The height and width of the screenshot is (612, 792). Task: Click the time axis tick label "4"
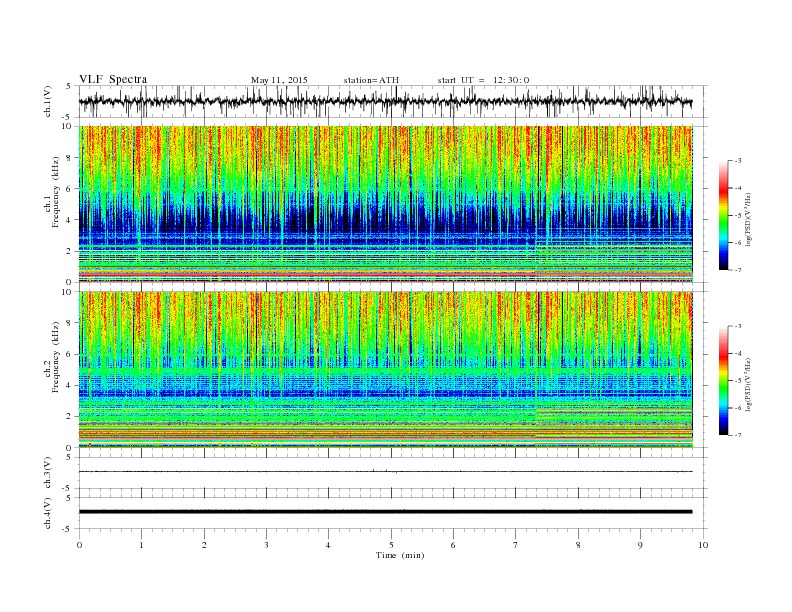click(328, 545)
